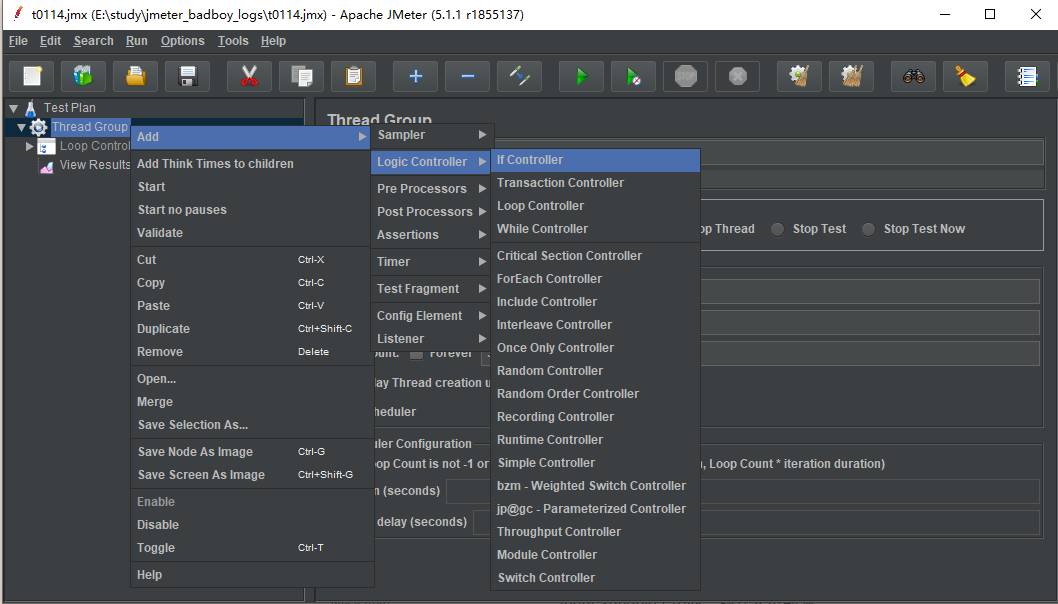This screenshot has width=1058, height=604.
Task: Collapse all nodes with the minus icon
Action: [468, 76]
